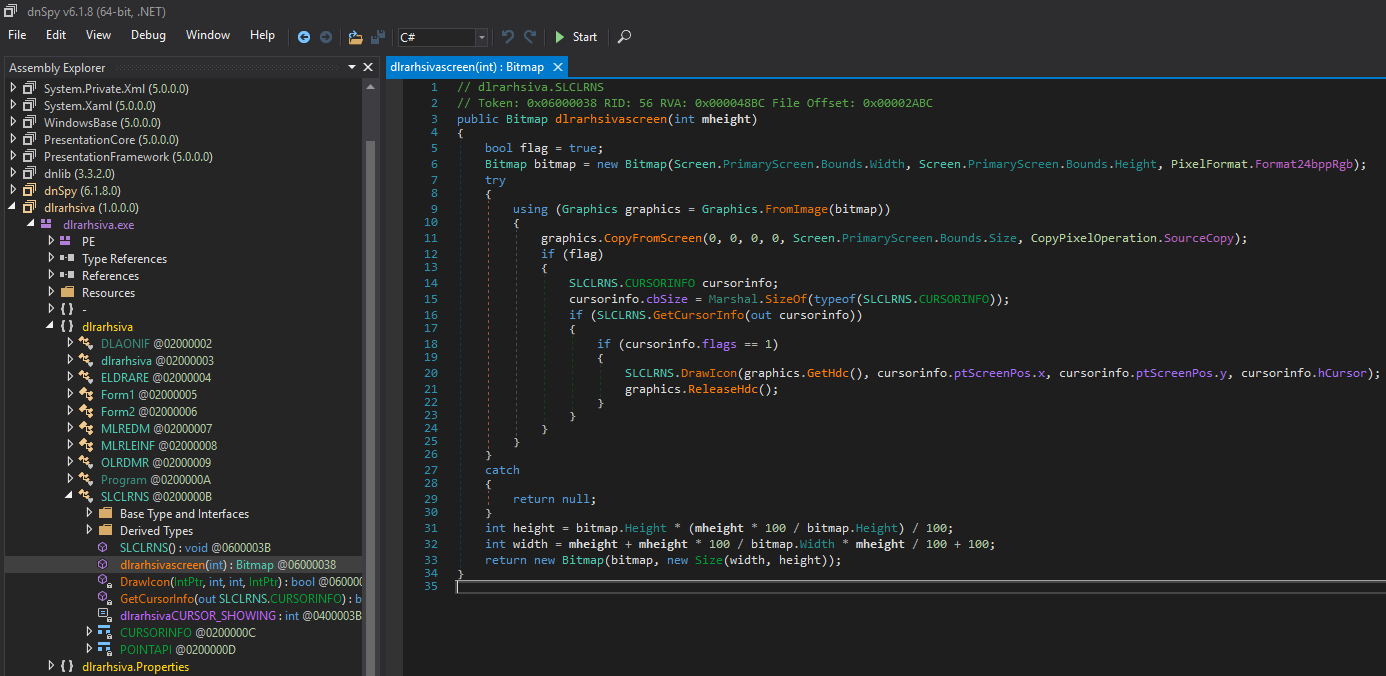Viewport: 1386px width, 676px height.
Task: Select the Program class in the tree
Action: coord(158,479)
